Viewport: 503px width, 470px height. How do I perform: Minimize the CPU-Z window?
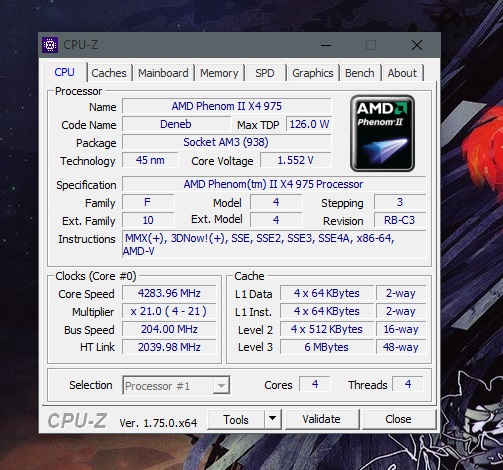tap(326, 45)
